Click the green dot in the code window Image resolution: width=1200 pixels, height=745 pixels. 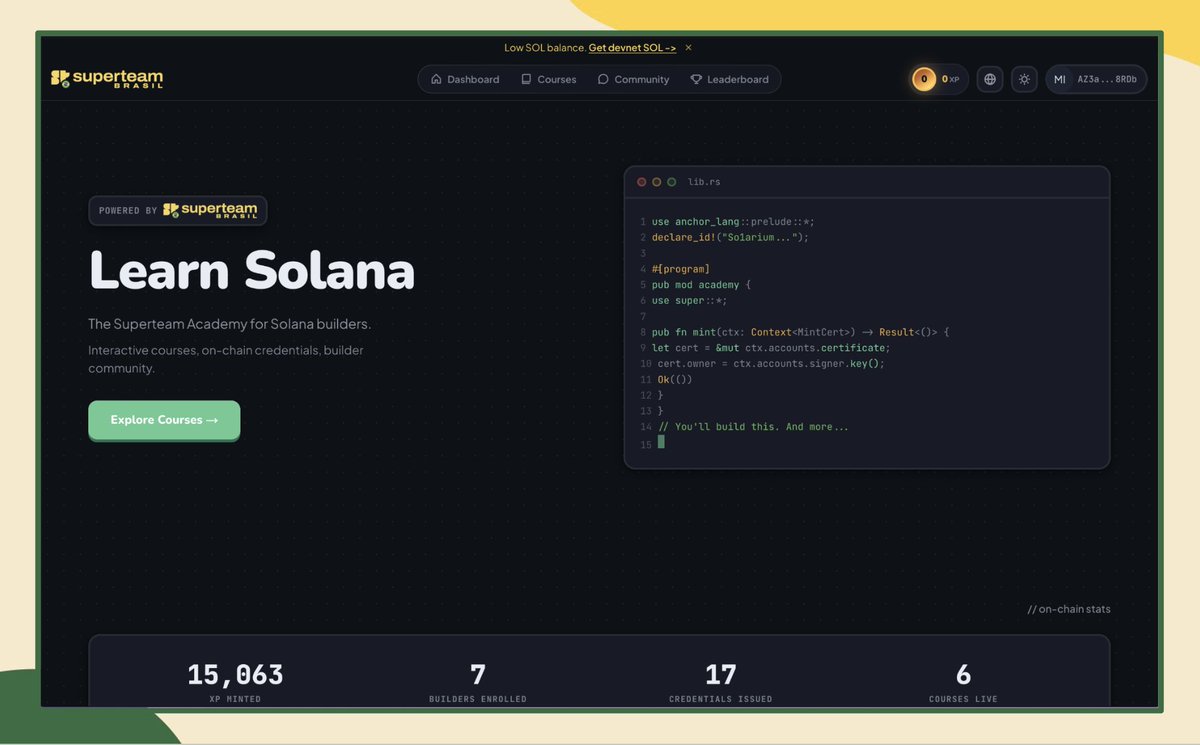pos(672,182)
